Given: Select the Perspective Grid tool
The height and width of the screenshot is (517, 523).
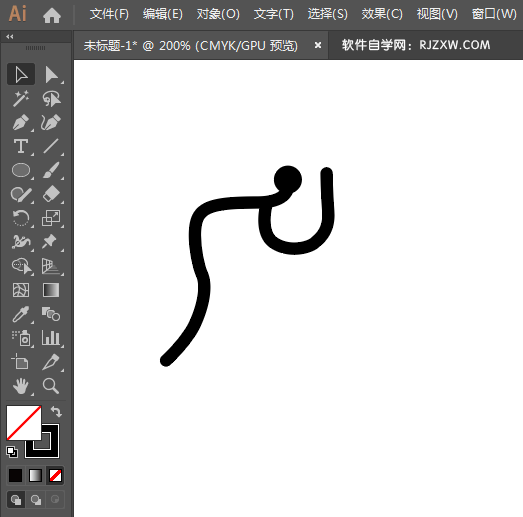Looking at the screenshot, I should tap(51, 266).
